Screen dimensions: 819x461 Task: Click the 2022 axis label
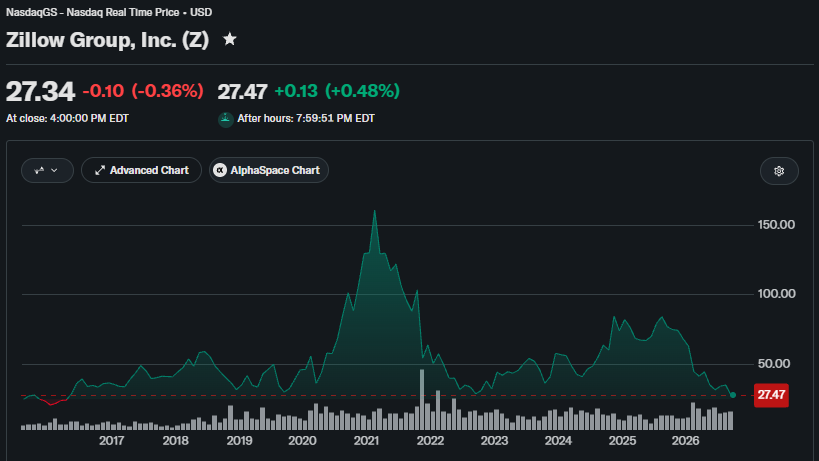430,441
